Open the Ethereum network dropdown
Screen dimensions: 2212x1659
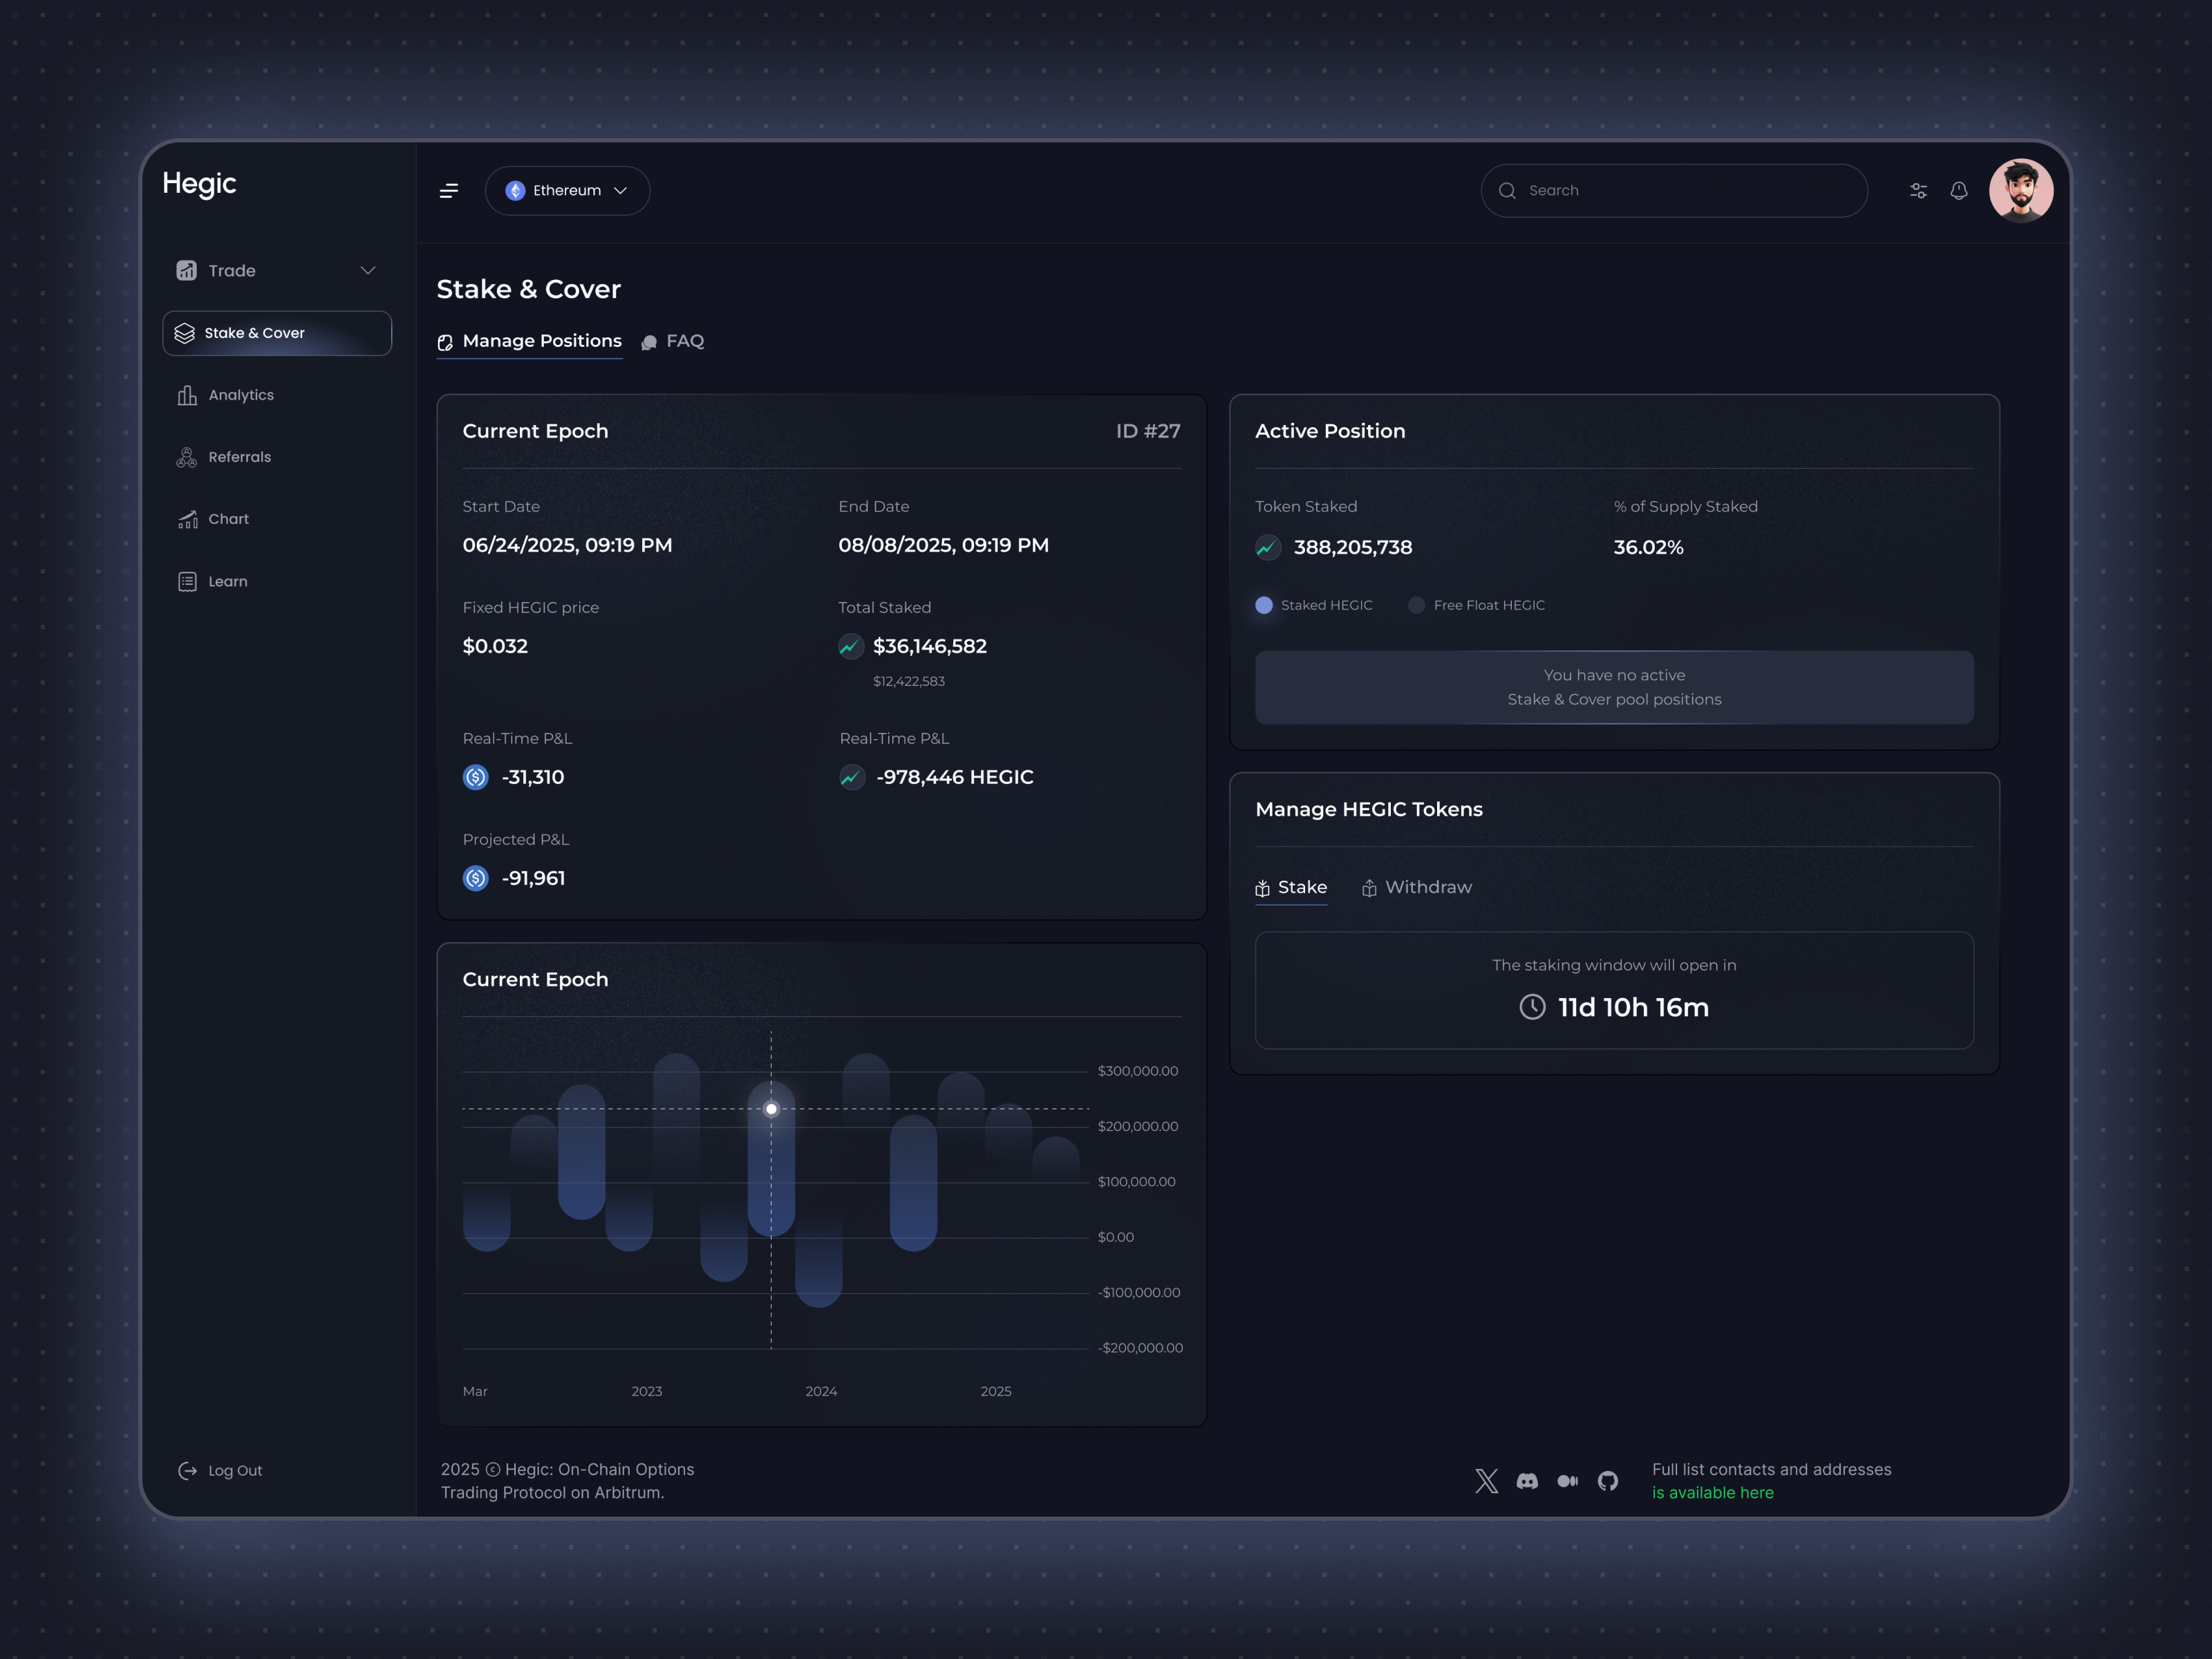[x=567, y=190]
